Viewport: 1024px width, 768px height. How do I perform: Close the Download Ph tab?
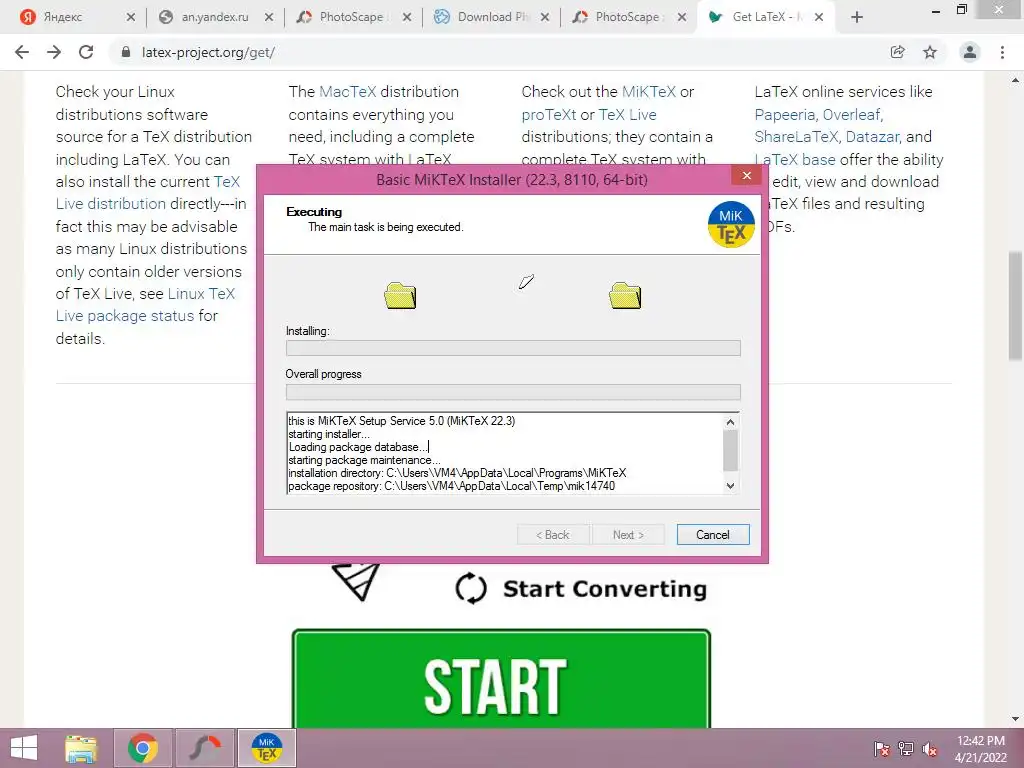(x=545, y=18)
